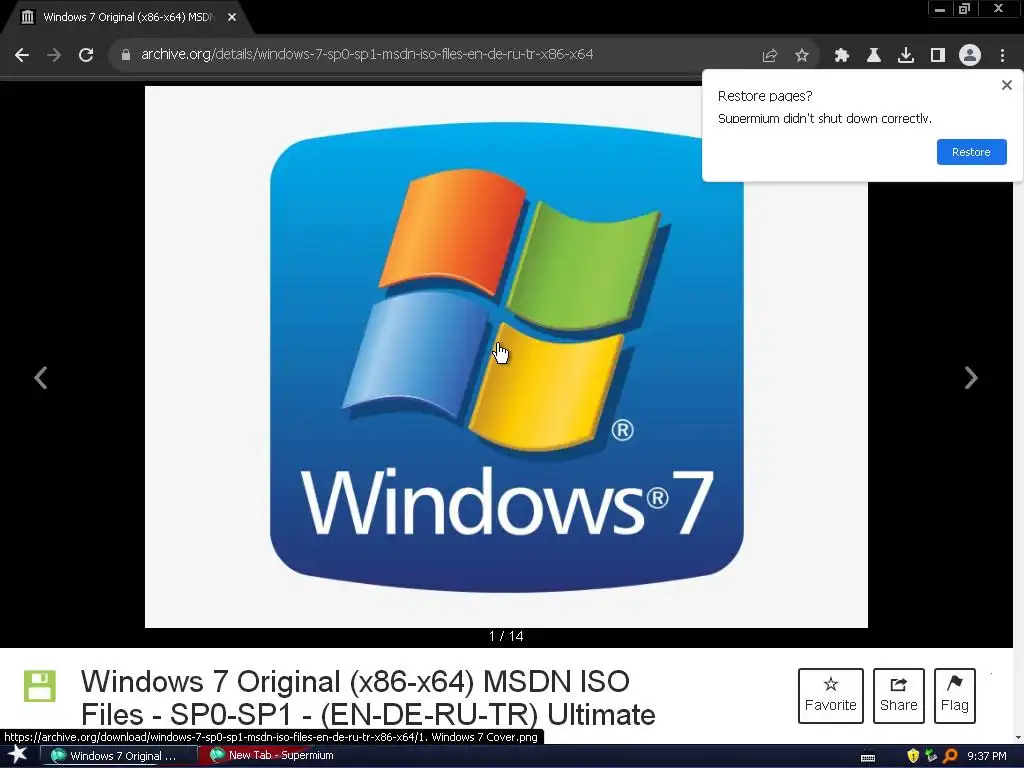1024x768 pixels.
Task: Open the Windows 7 cover image
Action: [x=506, y=357]
